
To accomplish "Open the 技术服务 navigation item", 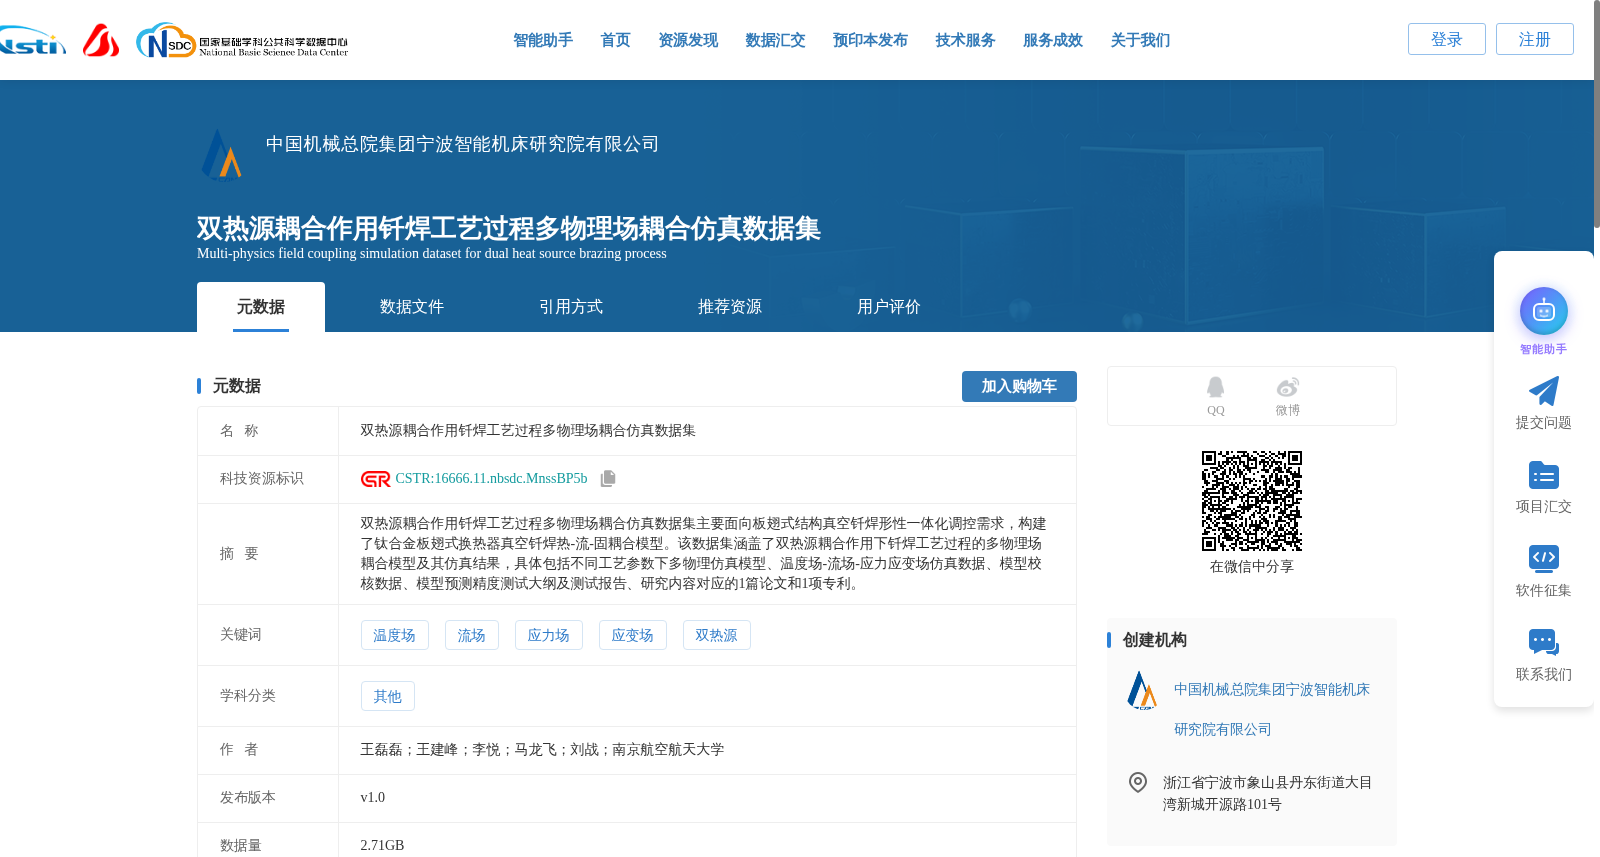I will tap(965, 40).
